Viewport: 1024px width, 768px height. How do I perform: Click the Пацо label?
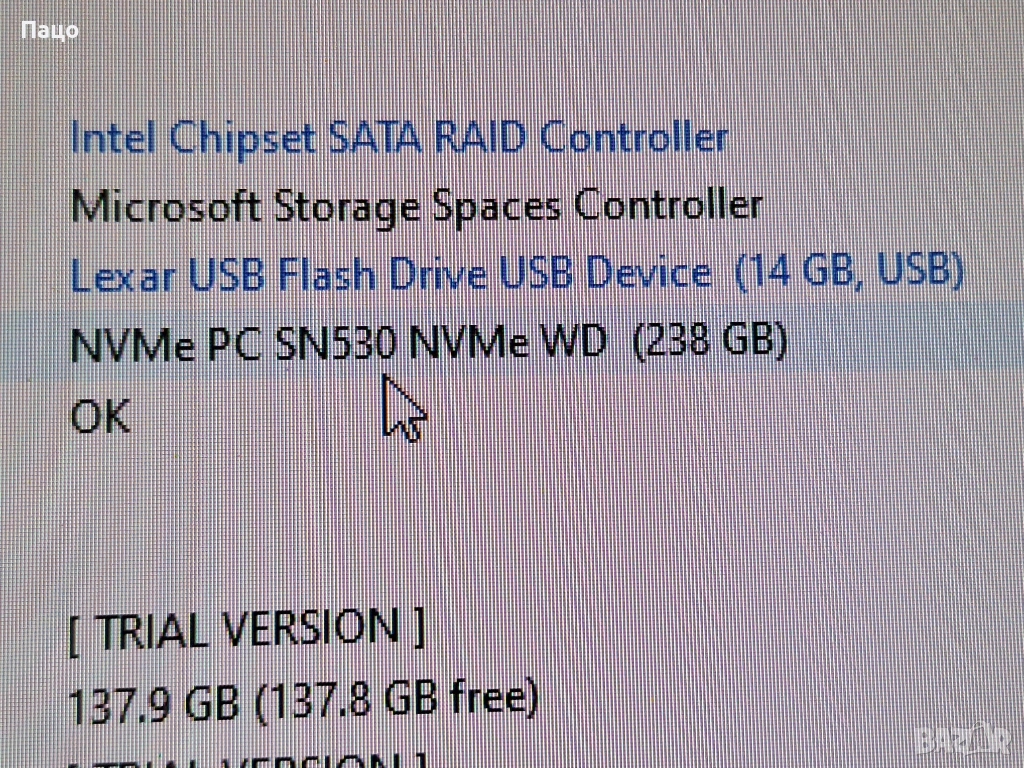point(50,30)
